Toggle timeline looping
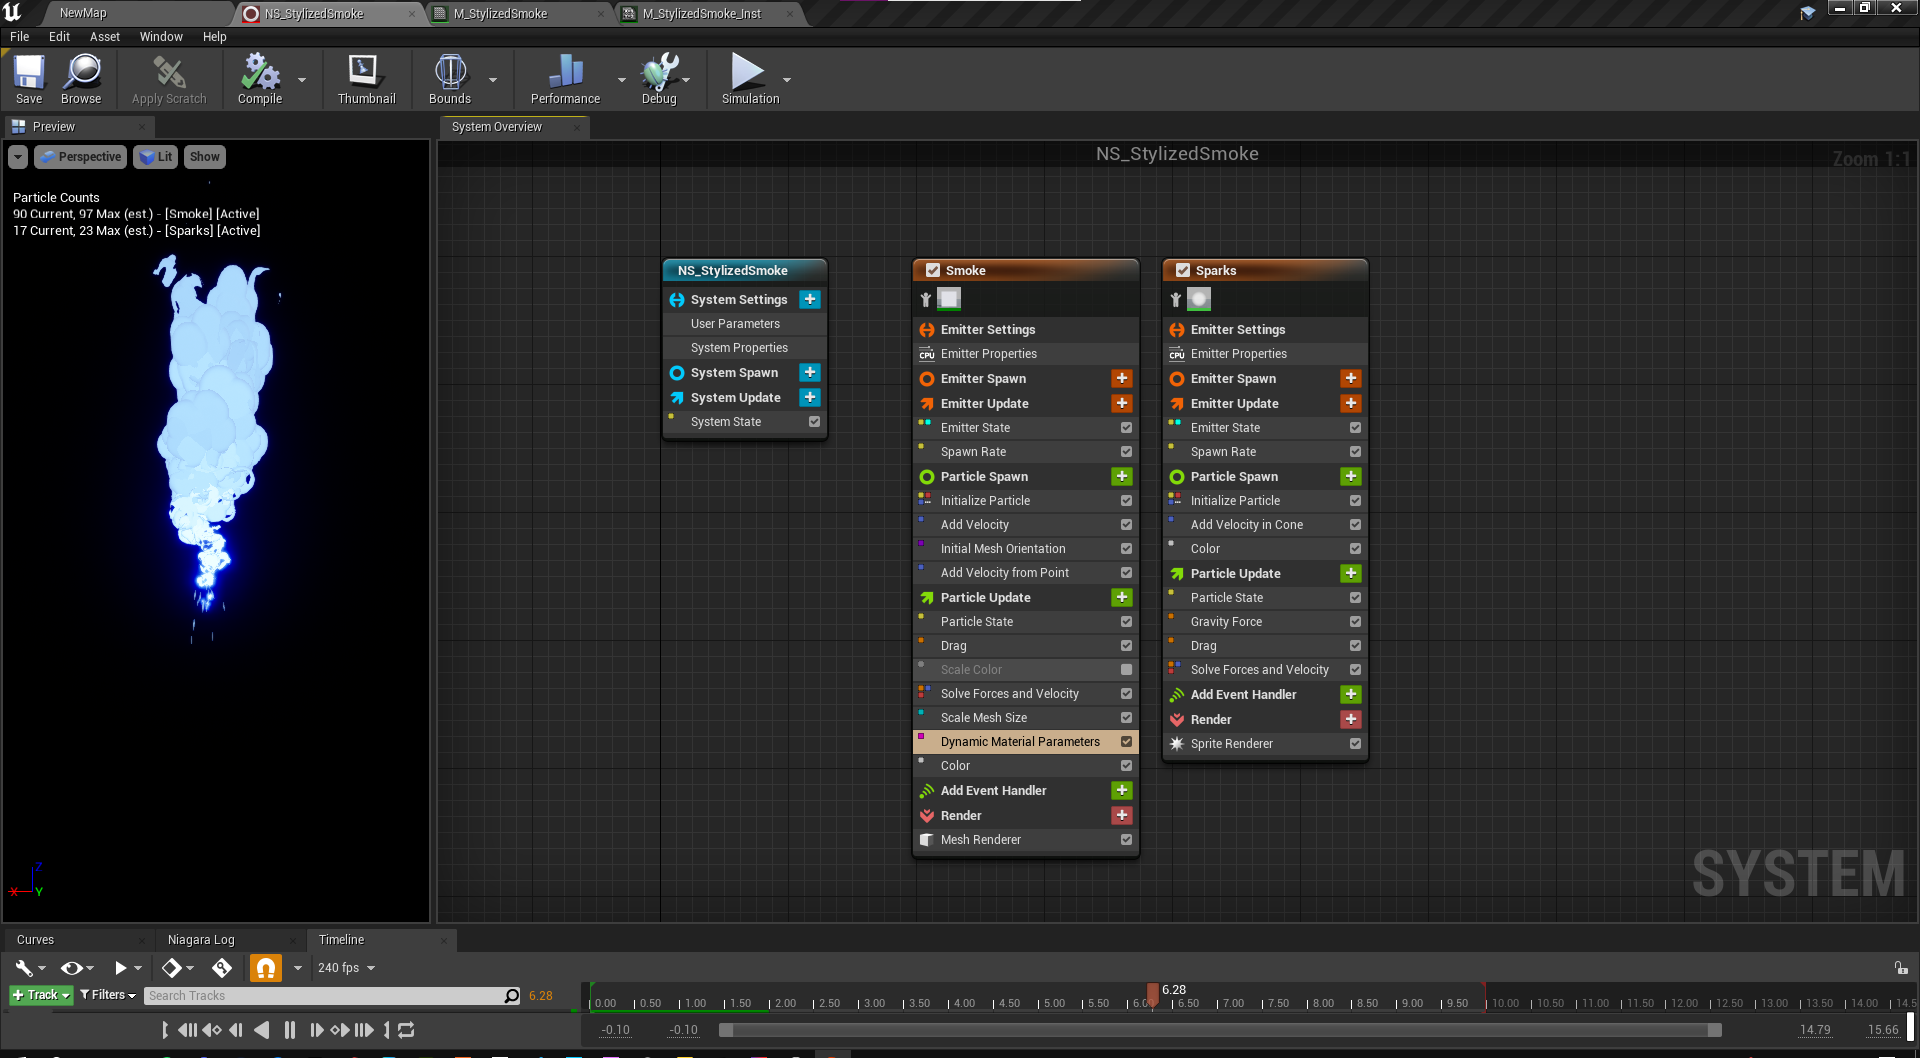Screen dimensions: 1920x1058 pos(406,1029)
